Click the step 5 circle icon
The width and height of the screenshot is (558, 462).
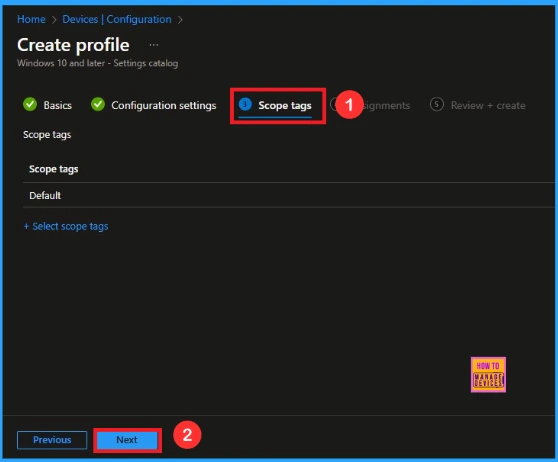[x=437, y=104]
